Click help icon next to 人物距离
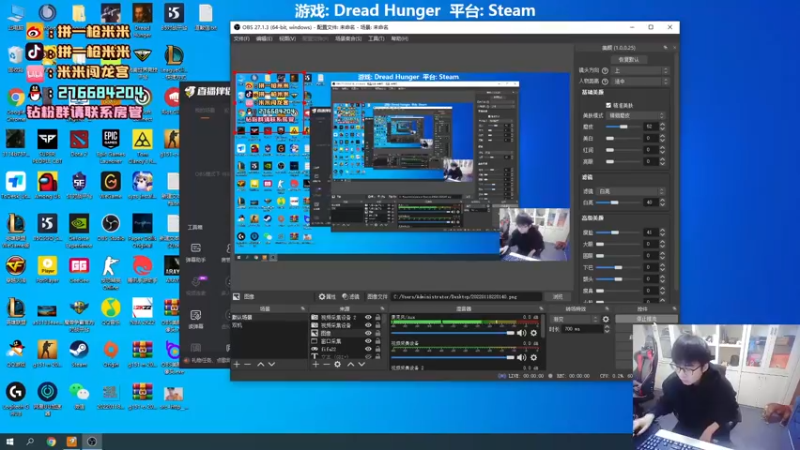The height and width of the screenshot is (450, 800). [x=605, y=82]
